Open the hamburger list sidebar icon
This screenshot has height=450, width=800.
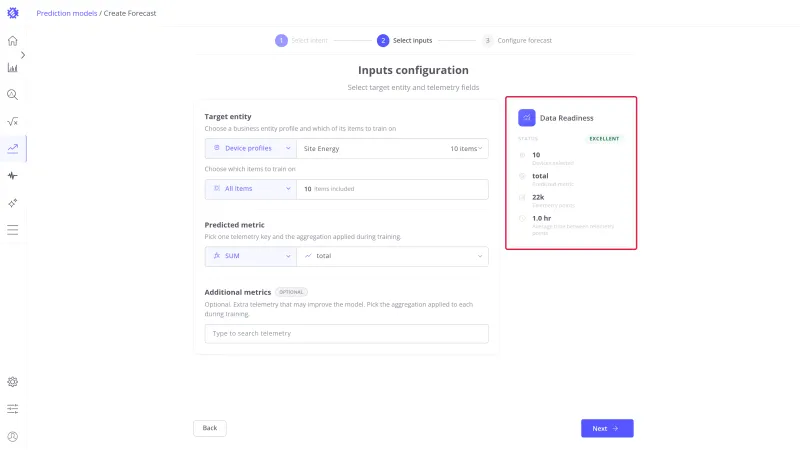[13, 230]
